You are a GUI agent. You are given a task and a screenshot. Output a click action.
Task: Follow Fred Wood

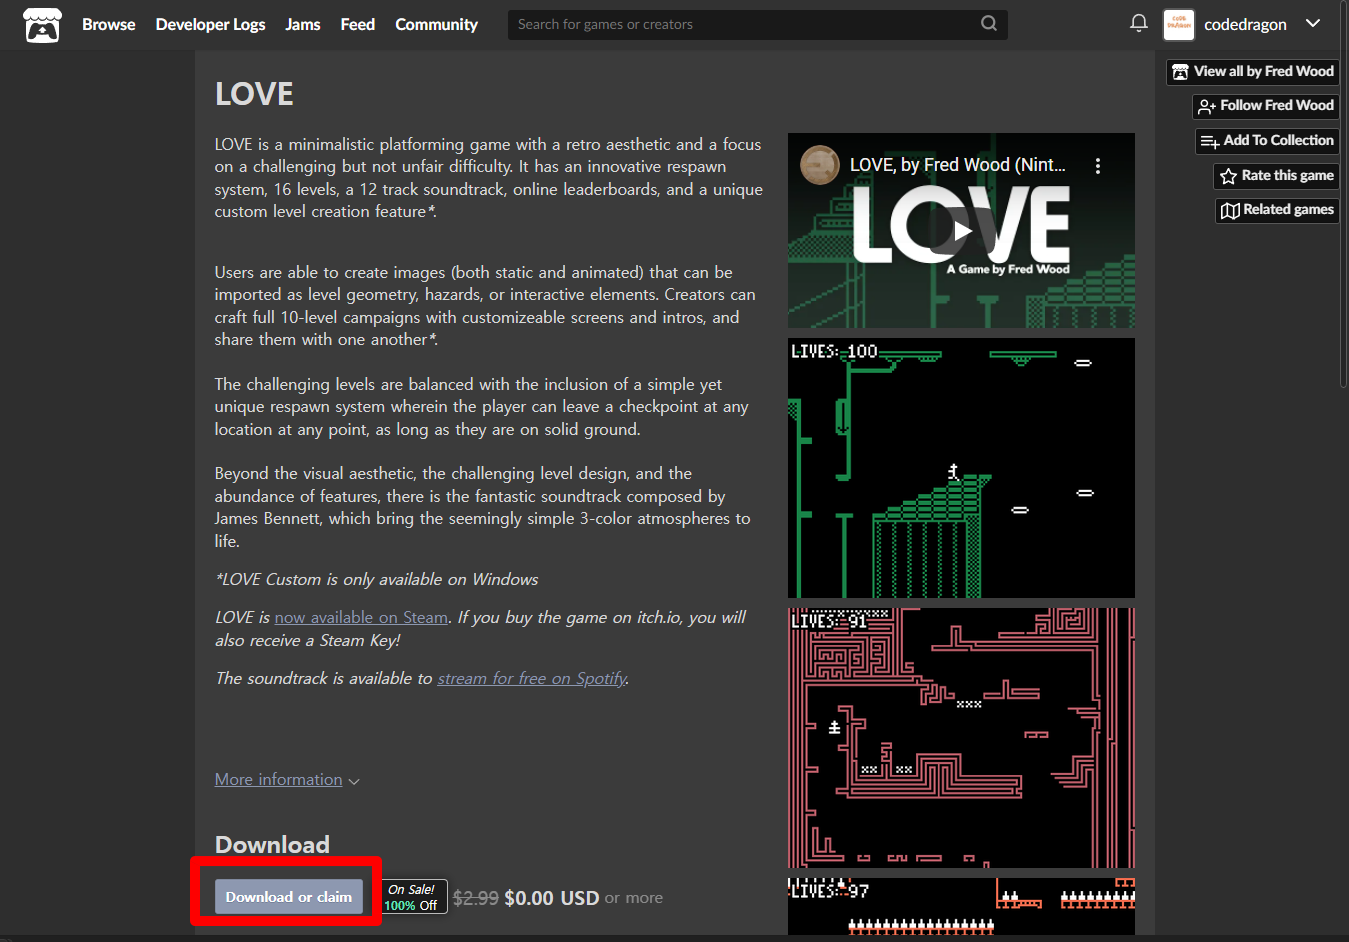[1265, 106]
